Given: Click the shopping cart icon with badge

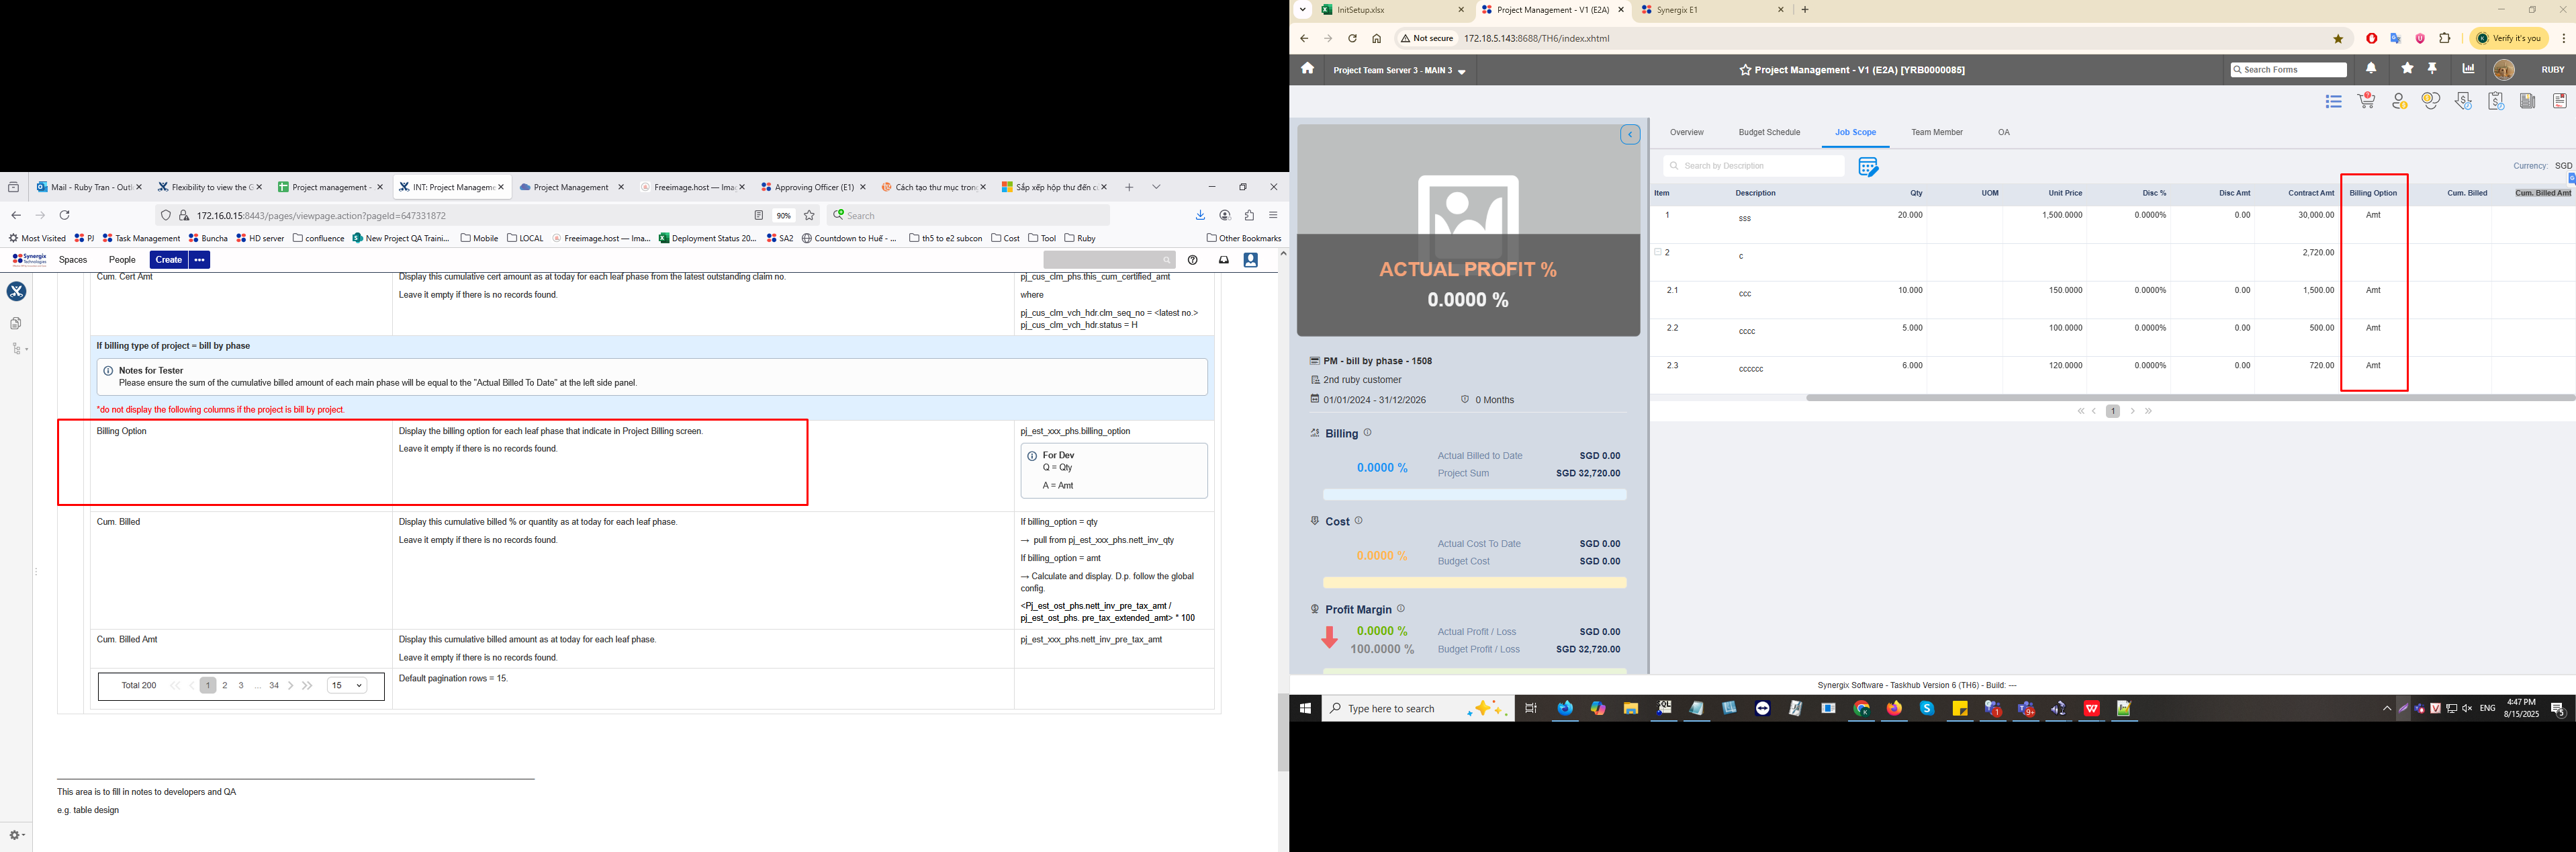Looking at the screenshot, I should tap(2366, 101).
